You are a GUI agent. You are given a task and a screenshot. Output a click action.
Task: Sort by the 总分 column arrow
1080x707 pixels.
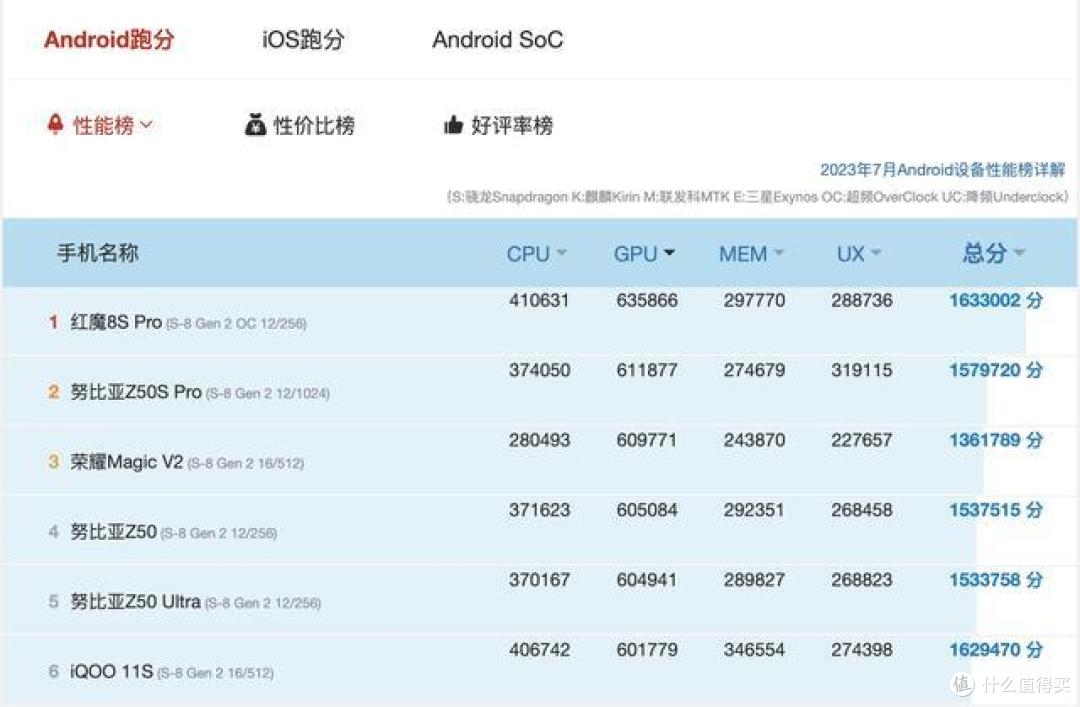[1019, 253]
